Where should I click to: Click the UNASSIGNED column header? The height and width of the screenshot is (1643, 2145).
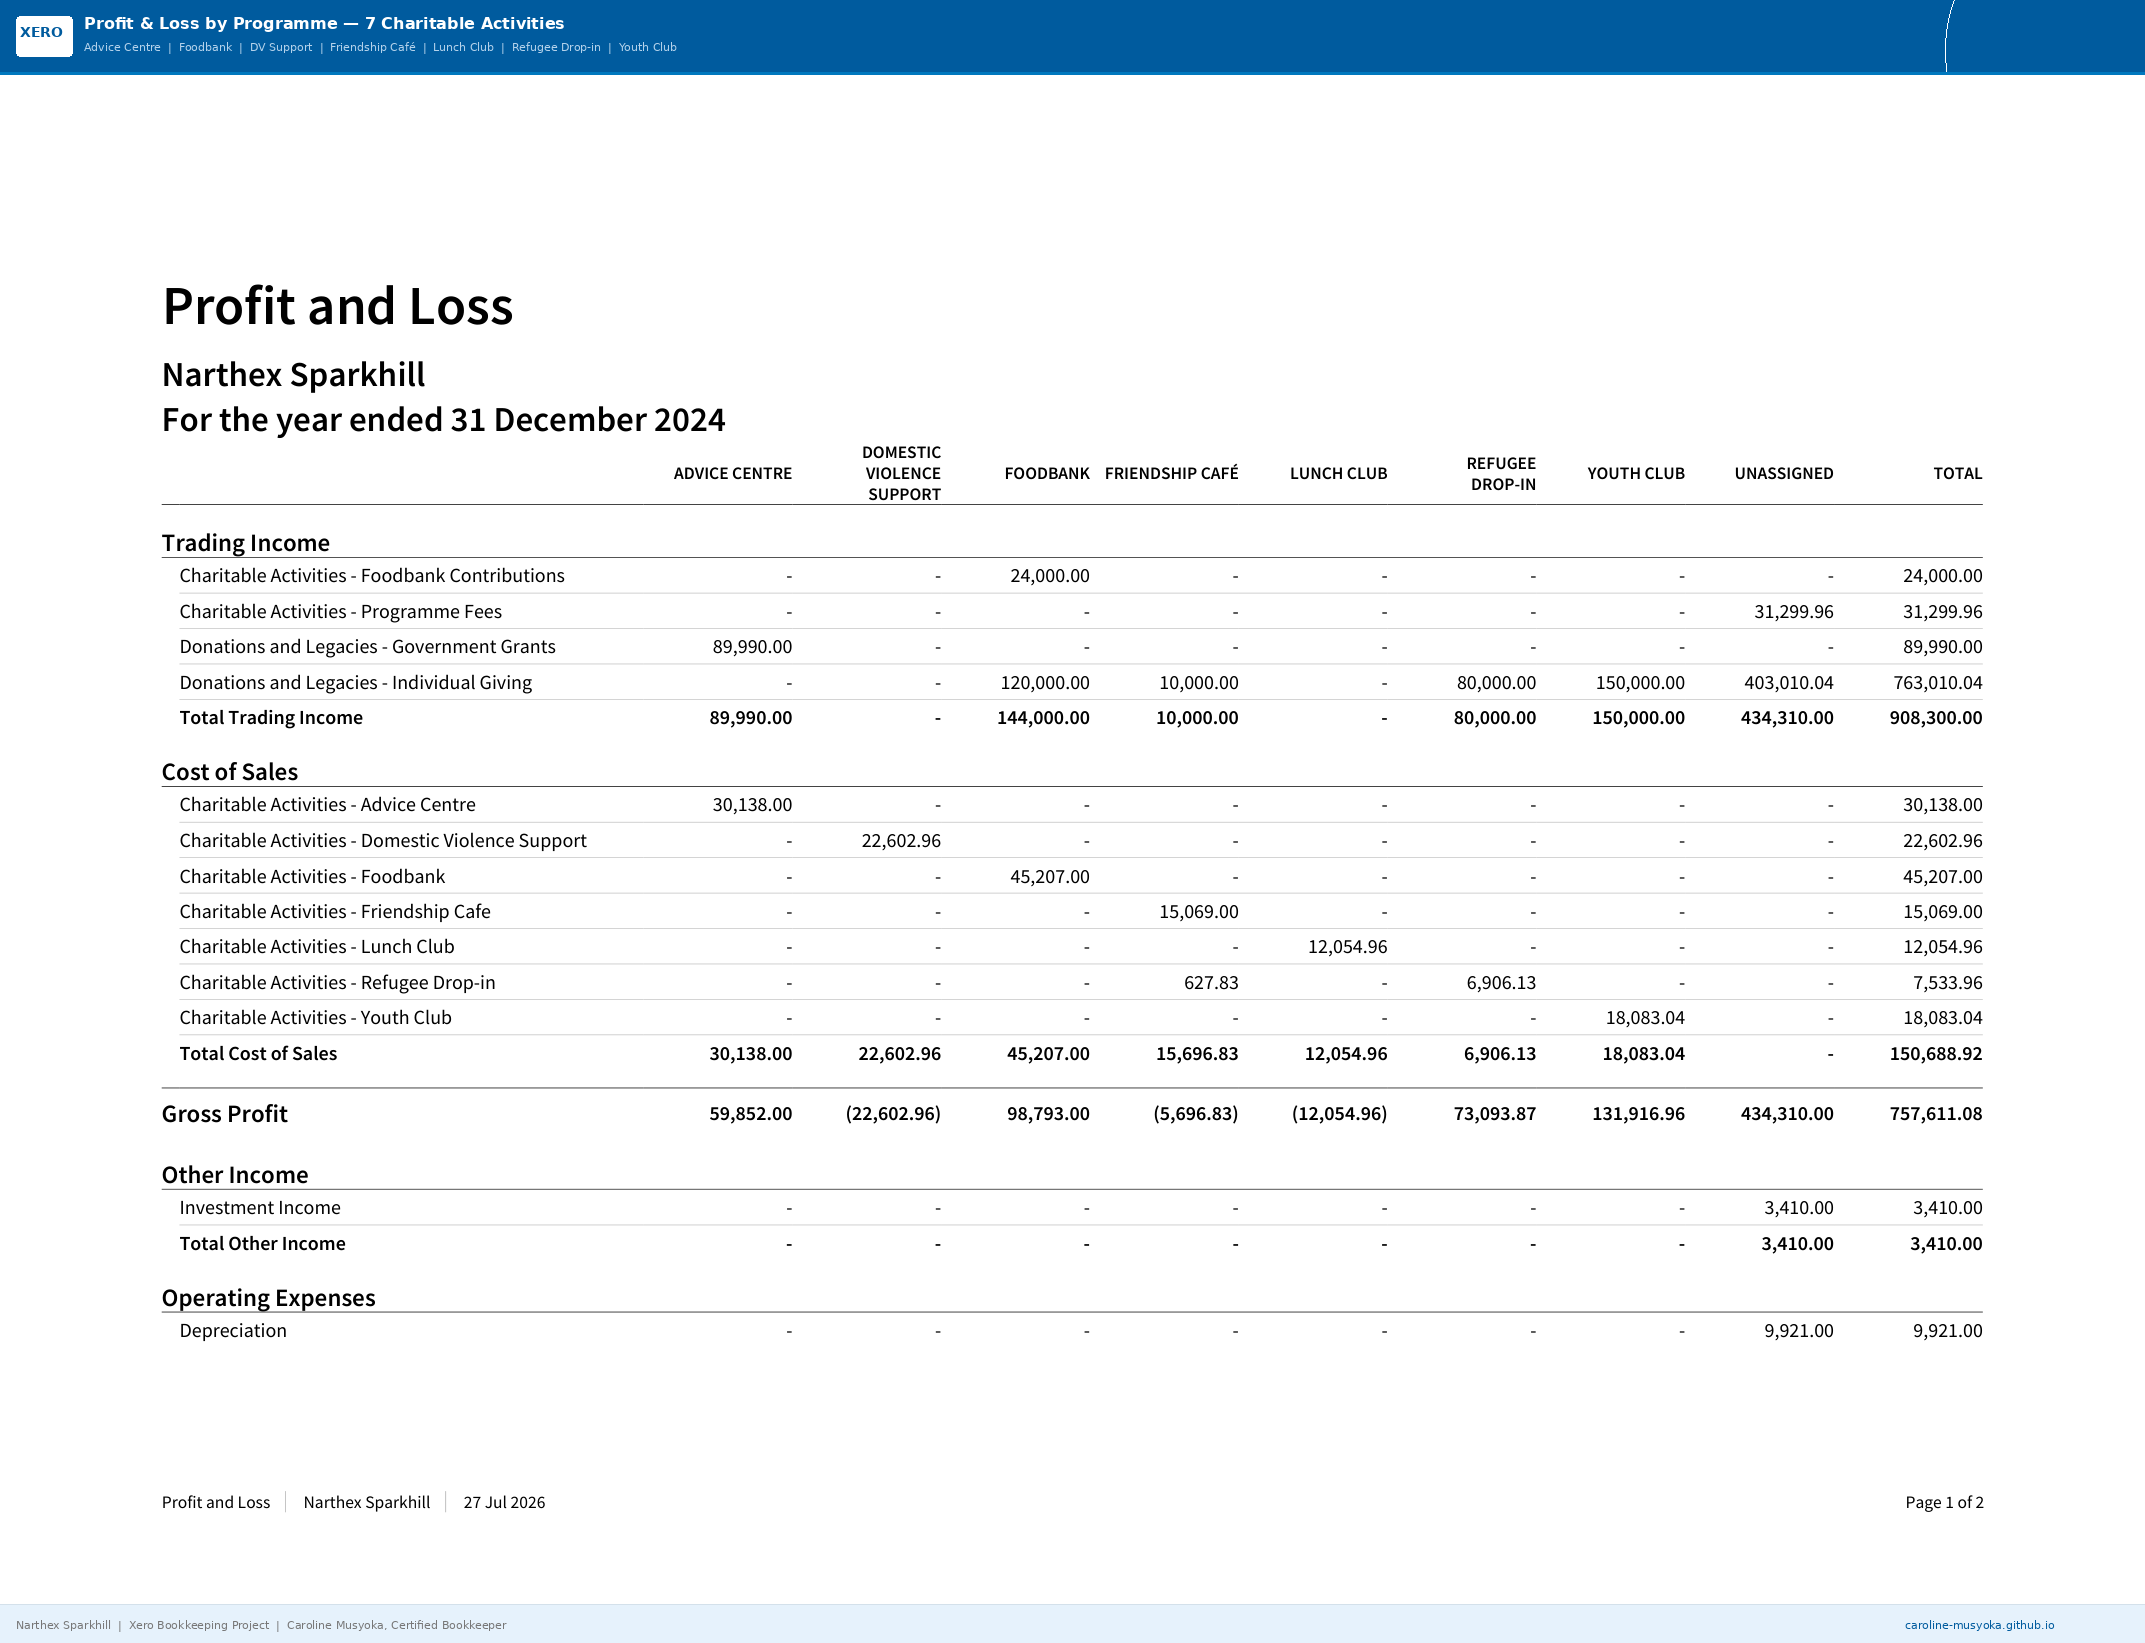1784,473
